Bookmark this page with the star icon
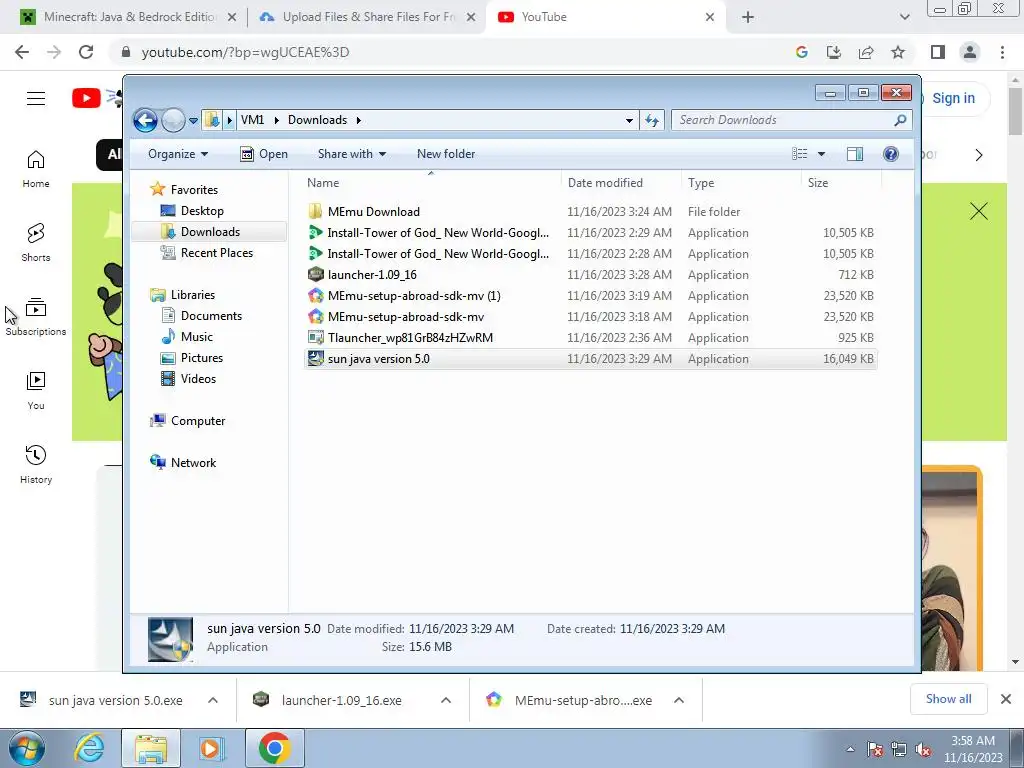The height and width of the screenshot is (768, 1024). (x=898, y=52)
